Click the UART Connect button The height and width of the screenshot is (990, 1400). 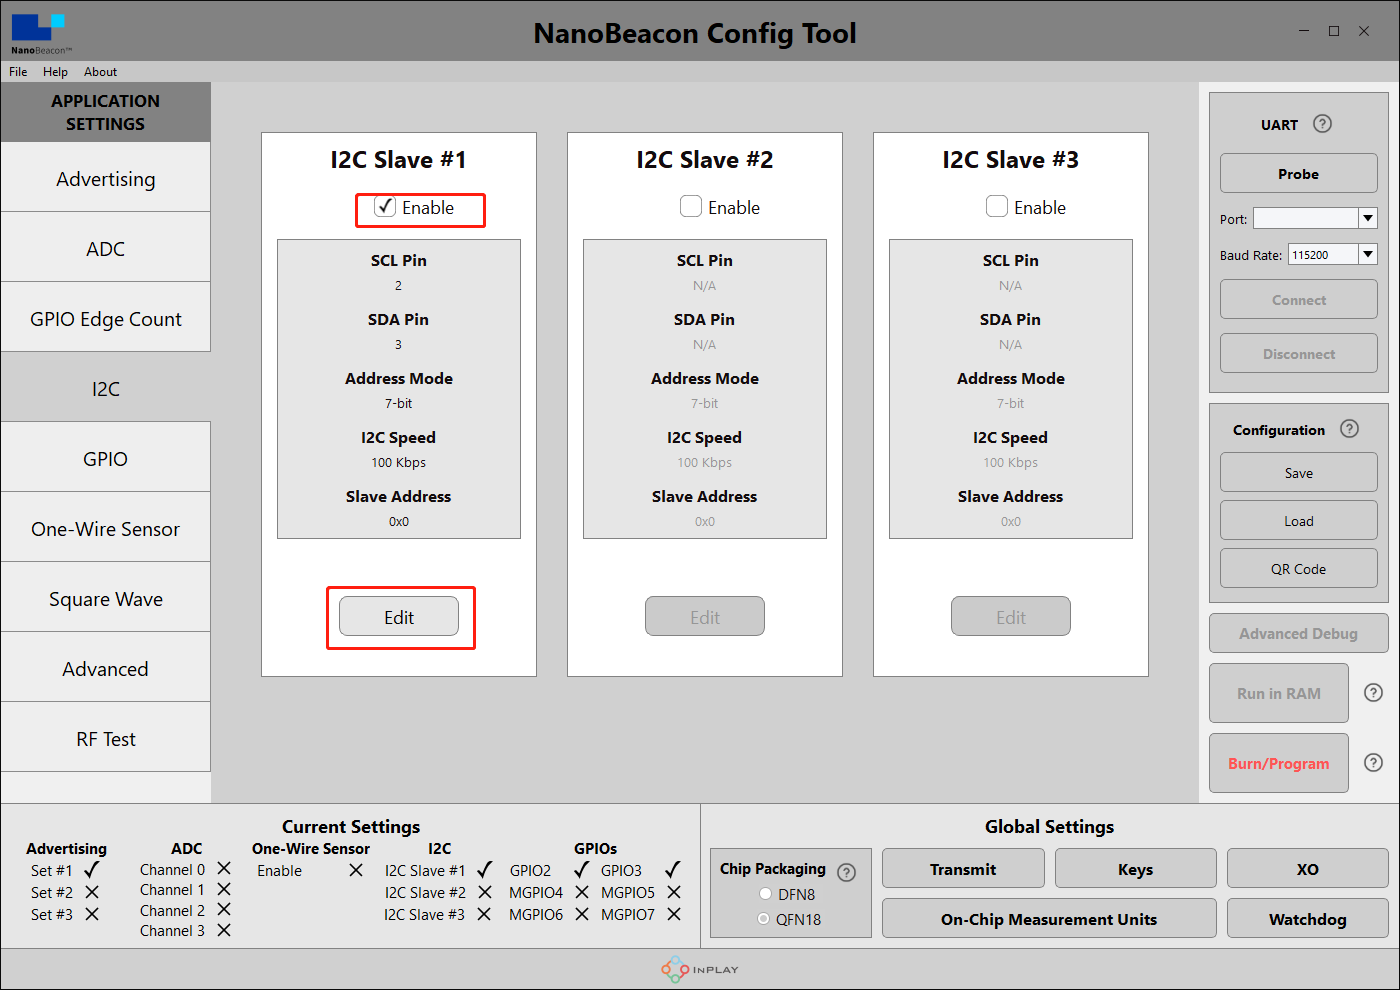coord(1299,299)
